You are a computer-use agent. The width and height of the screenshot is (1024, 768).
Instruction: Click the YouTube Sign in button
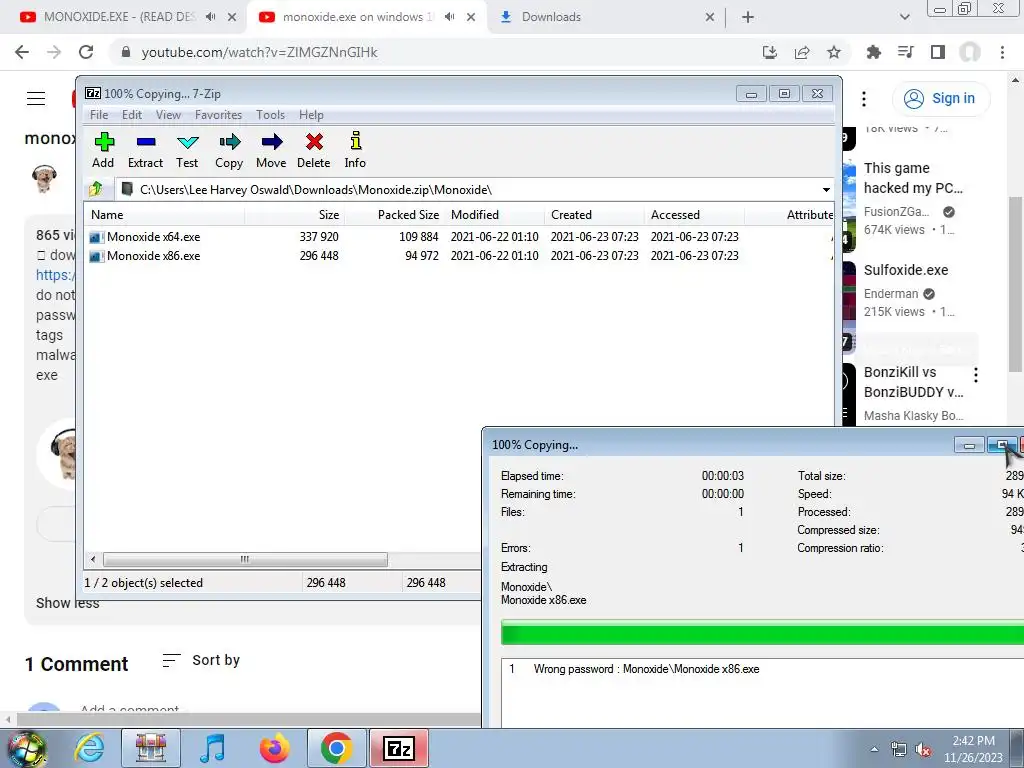pyautogui.click(x=940, y=99)
